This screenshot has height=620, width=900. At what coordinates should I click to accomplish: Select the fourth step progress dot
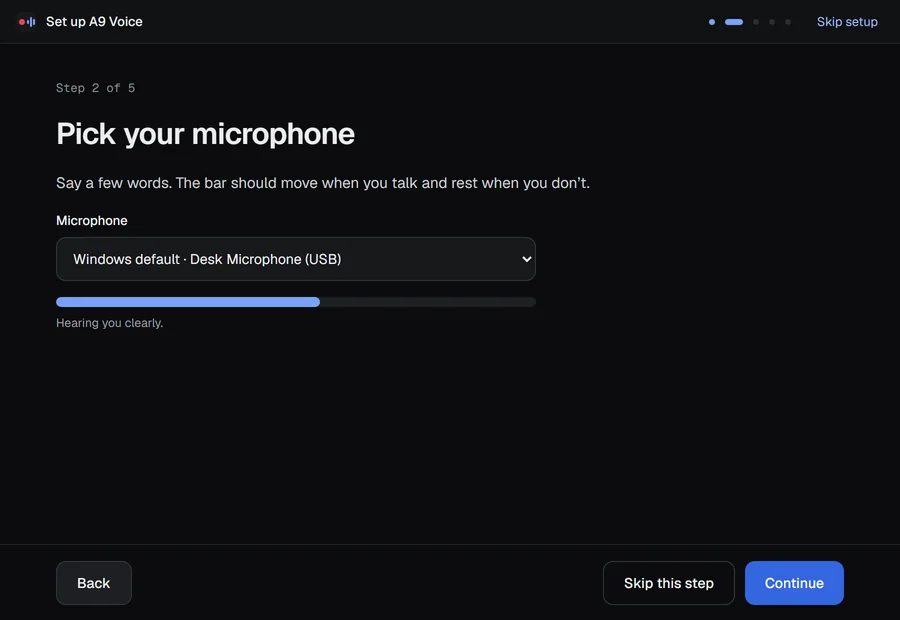(772, 22)
